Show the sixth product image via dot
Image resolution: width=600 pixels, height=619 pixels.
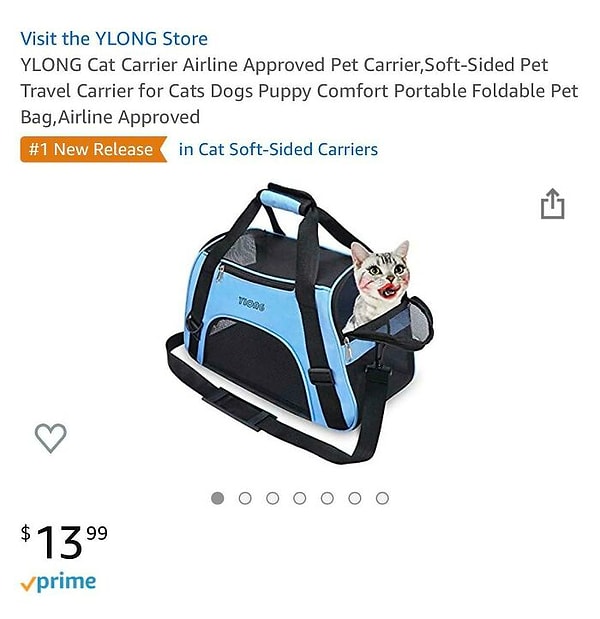coord(354,498)
